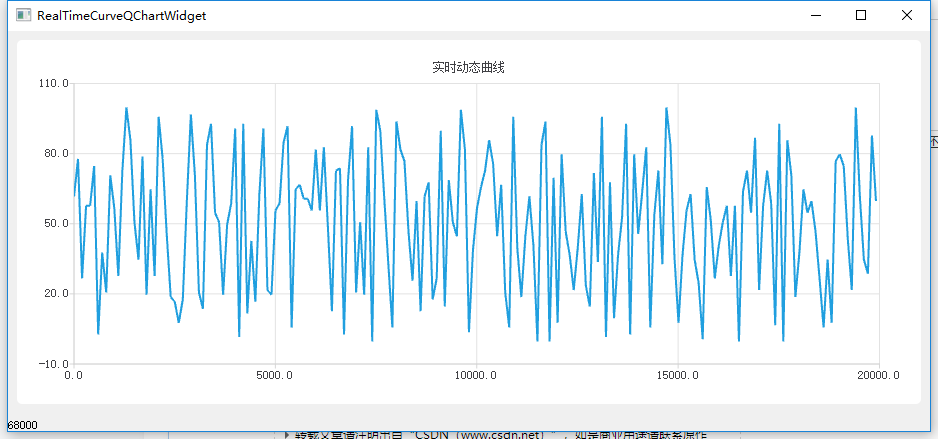938x439 pixels.
Task: Select the -10.0 Y-axis label
Action: point(51,364)
